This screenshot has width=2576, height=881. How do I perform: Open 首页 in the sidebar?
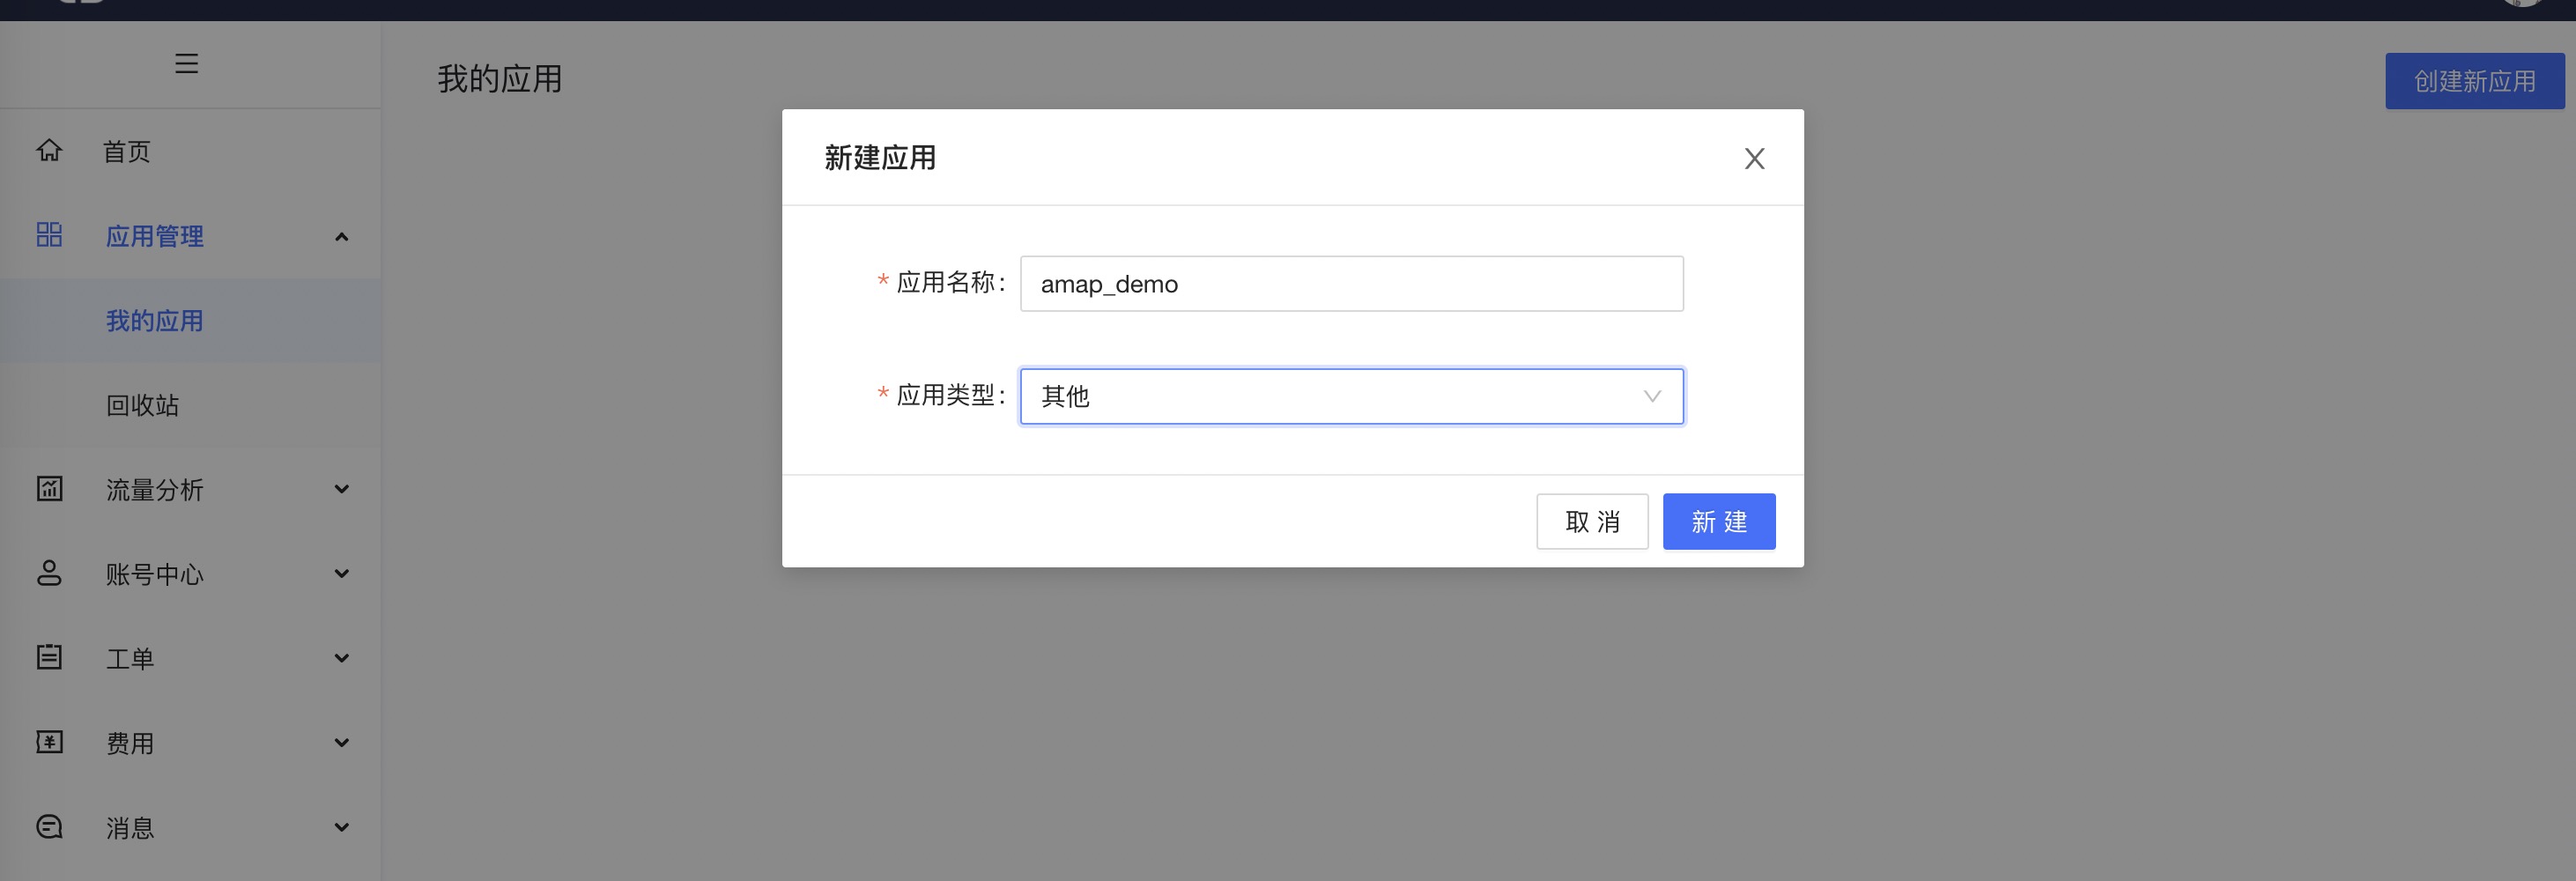[126, 151]
